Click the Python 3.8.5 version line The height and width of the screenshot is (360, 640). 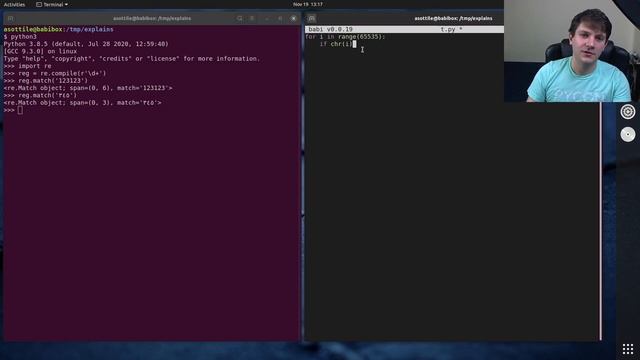pyautogui.click(x=86, y=44)
